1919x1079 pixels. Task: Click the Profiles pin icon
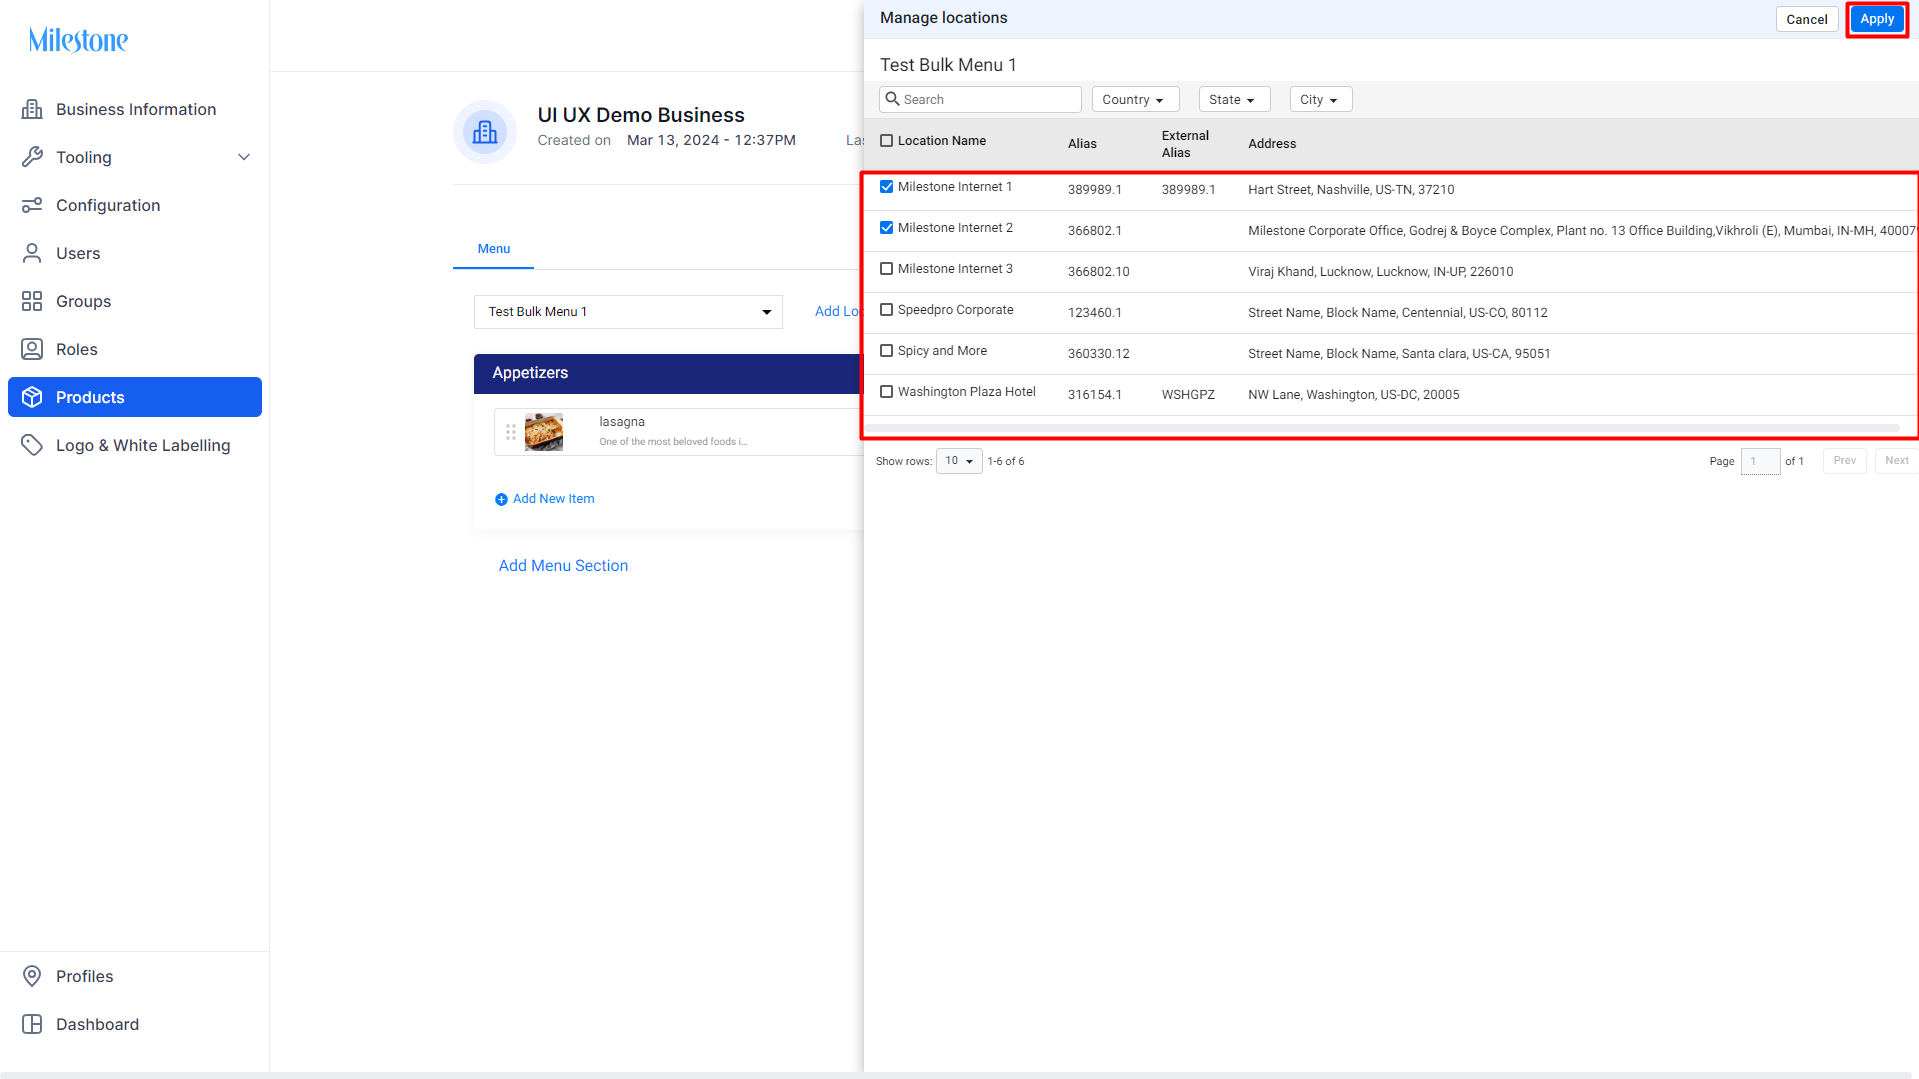click(x=32, y=976)
